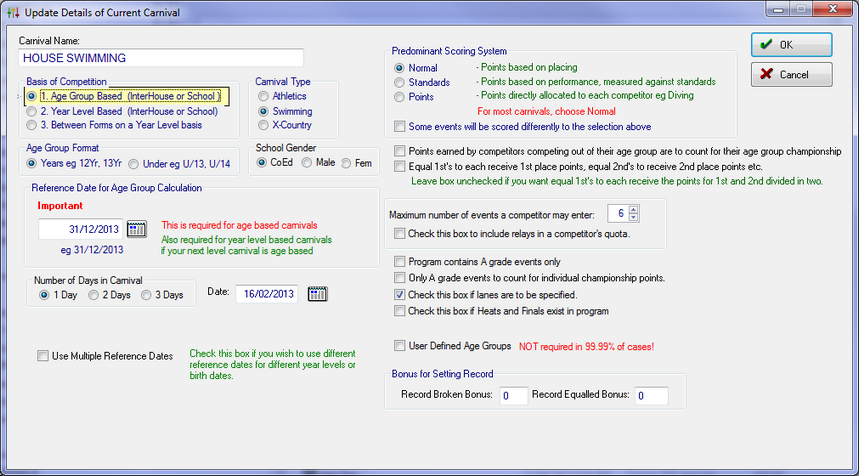Close the Update Details window
Viewport: 859px width, 476px height.
click(x=832, y=9)
